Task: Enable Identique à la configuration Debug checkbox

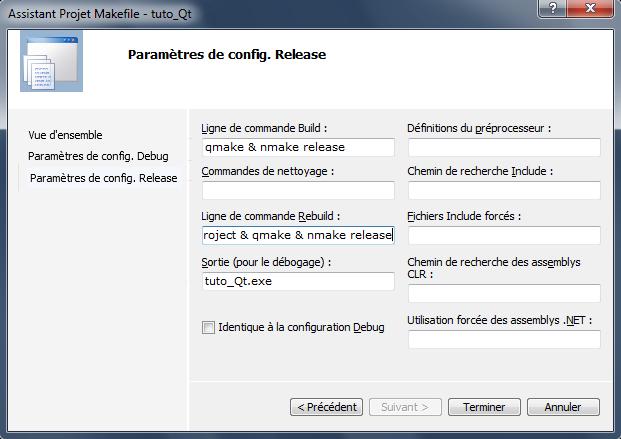Action: [x=208, y=327]
